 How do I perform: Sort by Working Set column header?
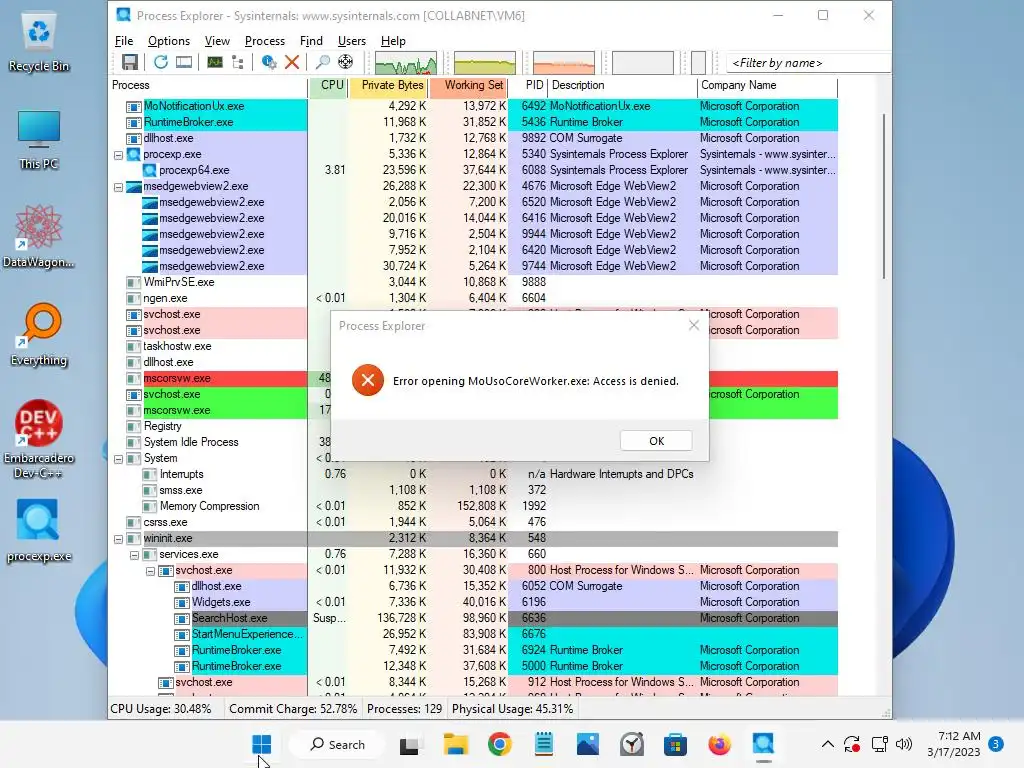tap(468, 86)
